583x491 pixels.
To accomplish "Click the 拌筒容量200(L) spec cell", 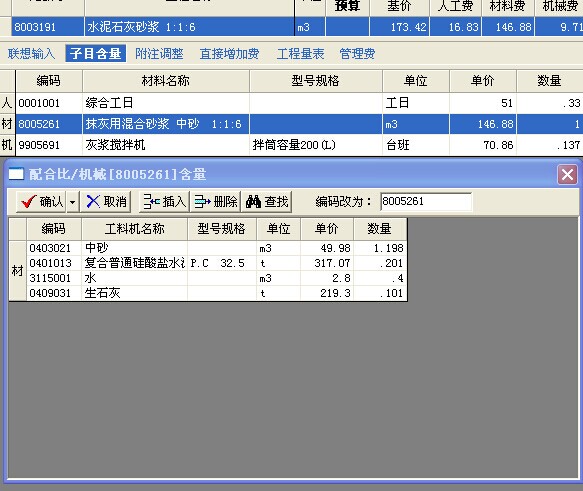I will point(316,145).
